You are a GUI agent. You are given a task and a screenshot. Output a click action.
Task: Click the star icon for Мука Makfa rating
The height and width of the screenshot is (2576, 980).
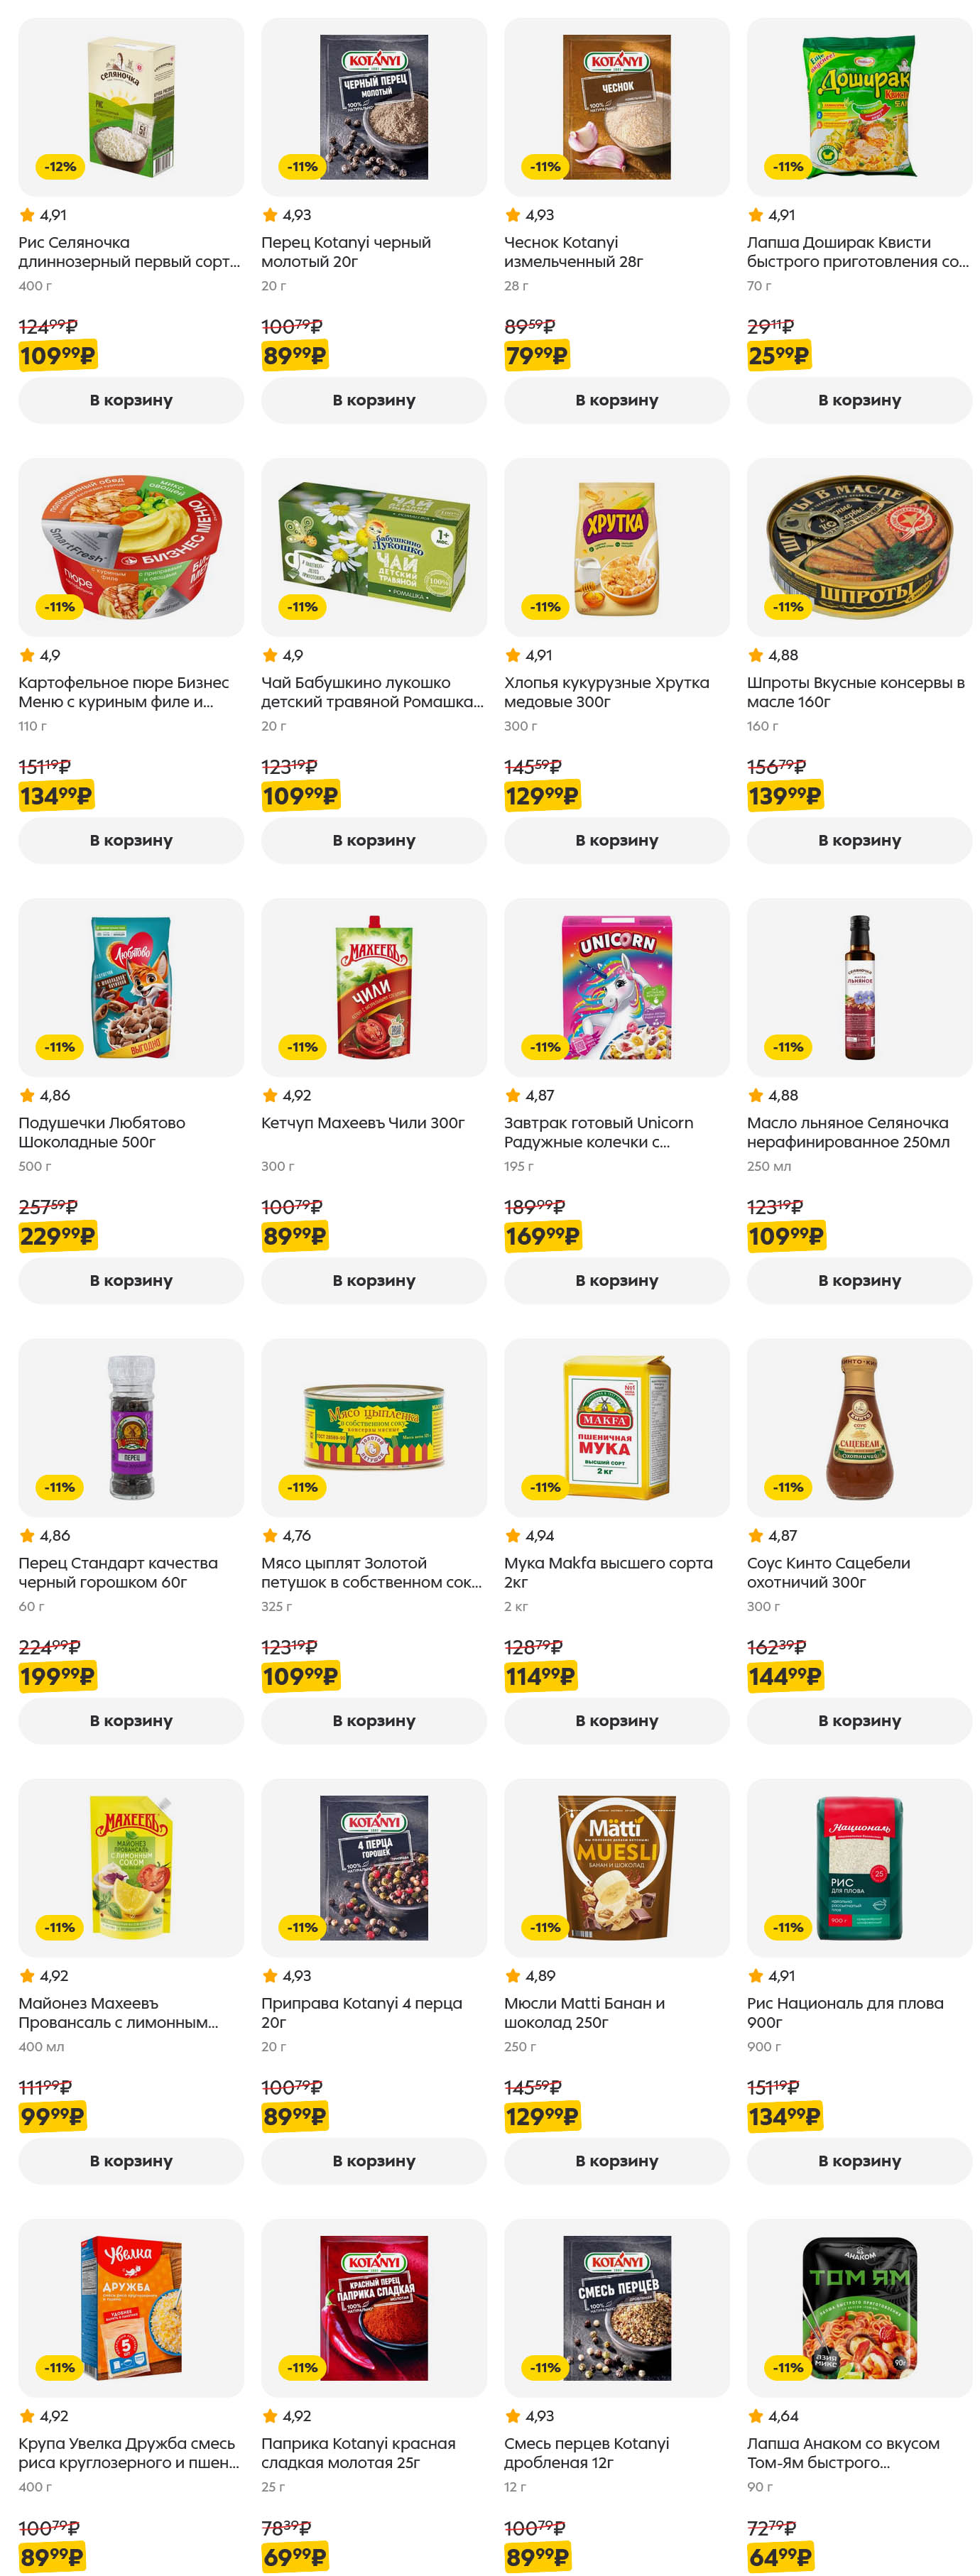pyautogui.click(x=513, y=1535)
